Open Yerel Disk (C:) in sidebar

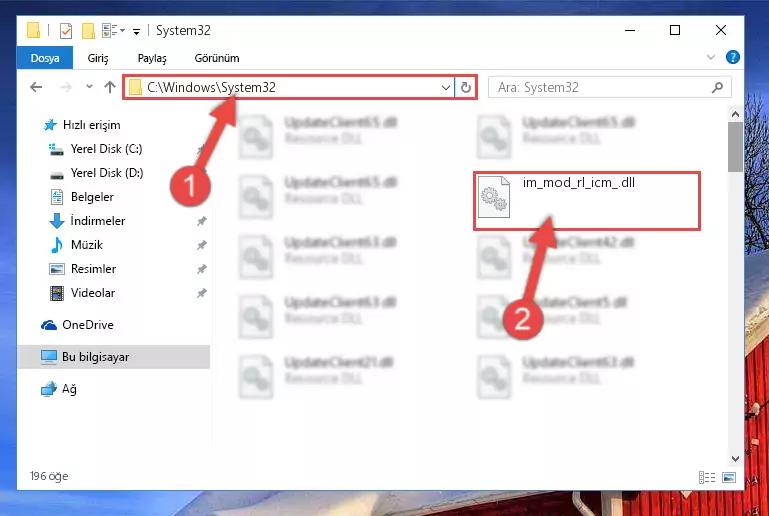[x=106, y=149]
